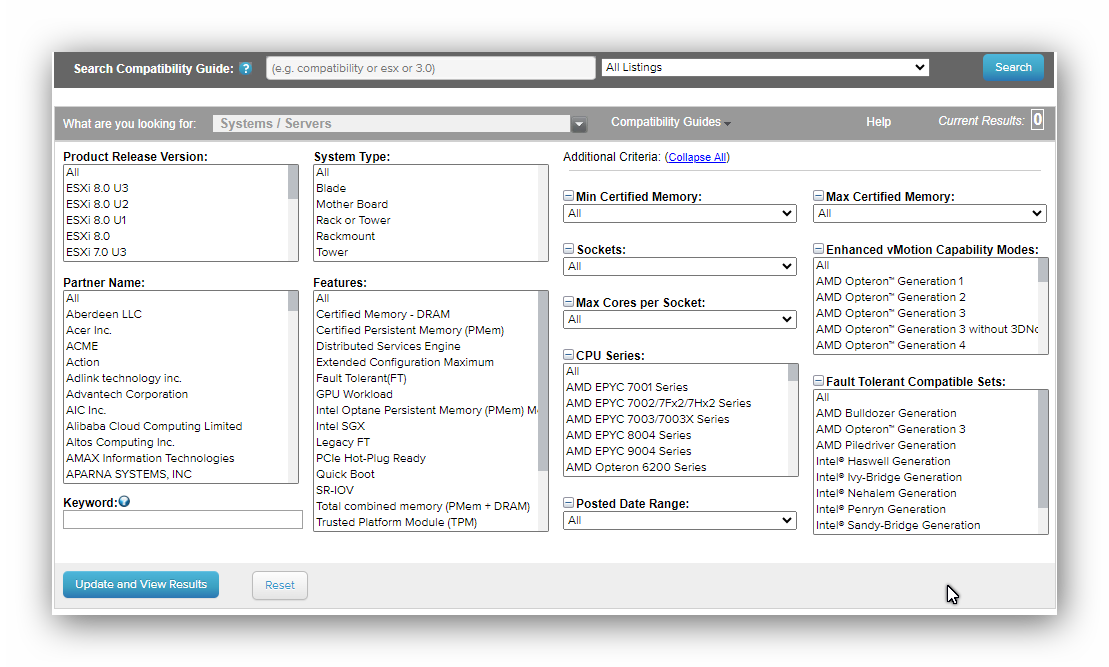Collapse the Max Certified Memory section
The image size is (1109, 667).
pos(818,196)
